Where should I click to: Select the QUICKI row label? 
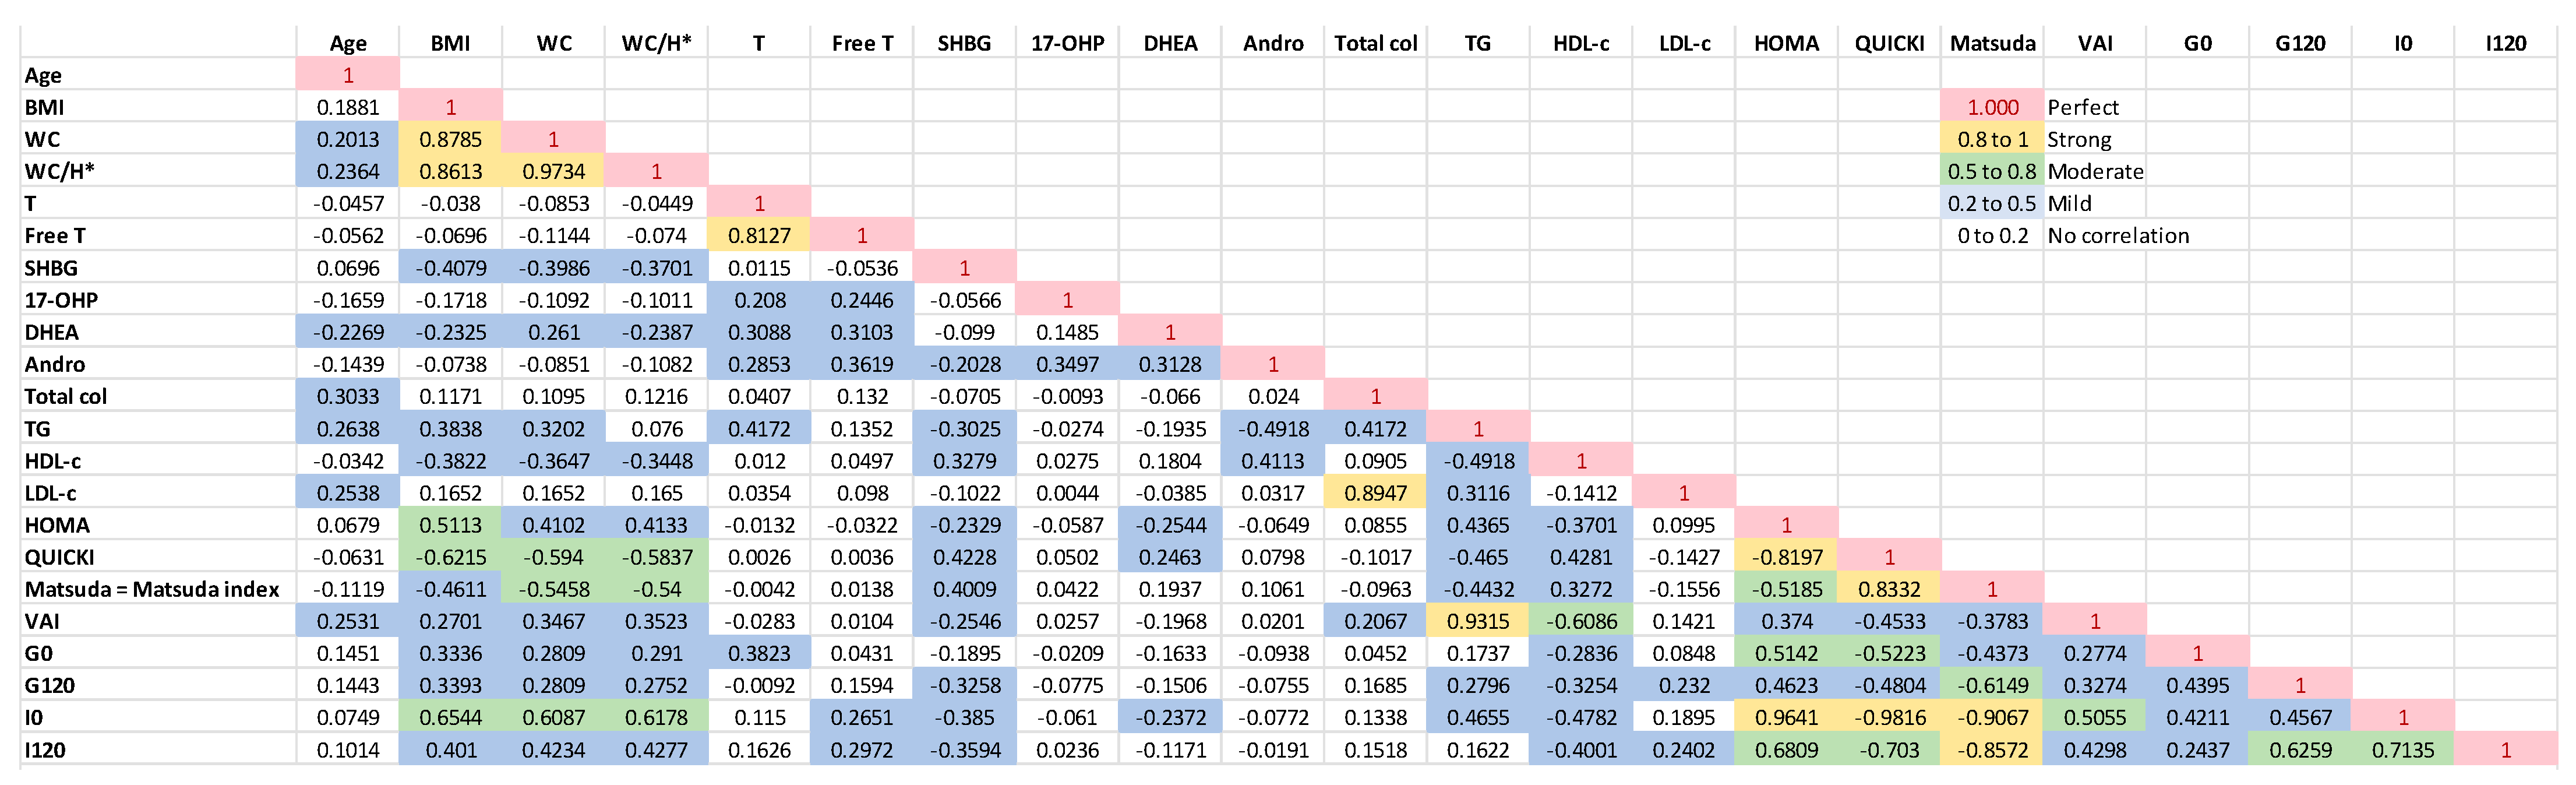click(x=60, y=557)
